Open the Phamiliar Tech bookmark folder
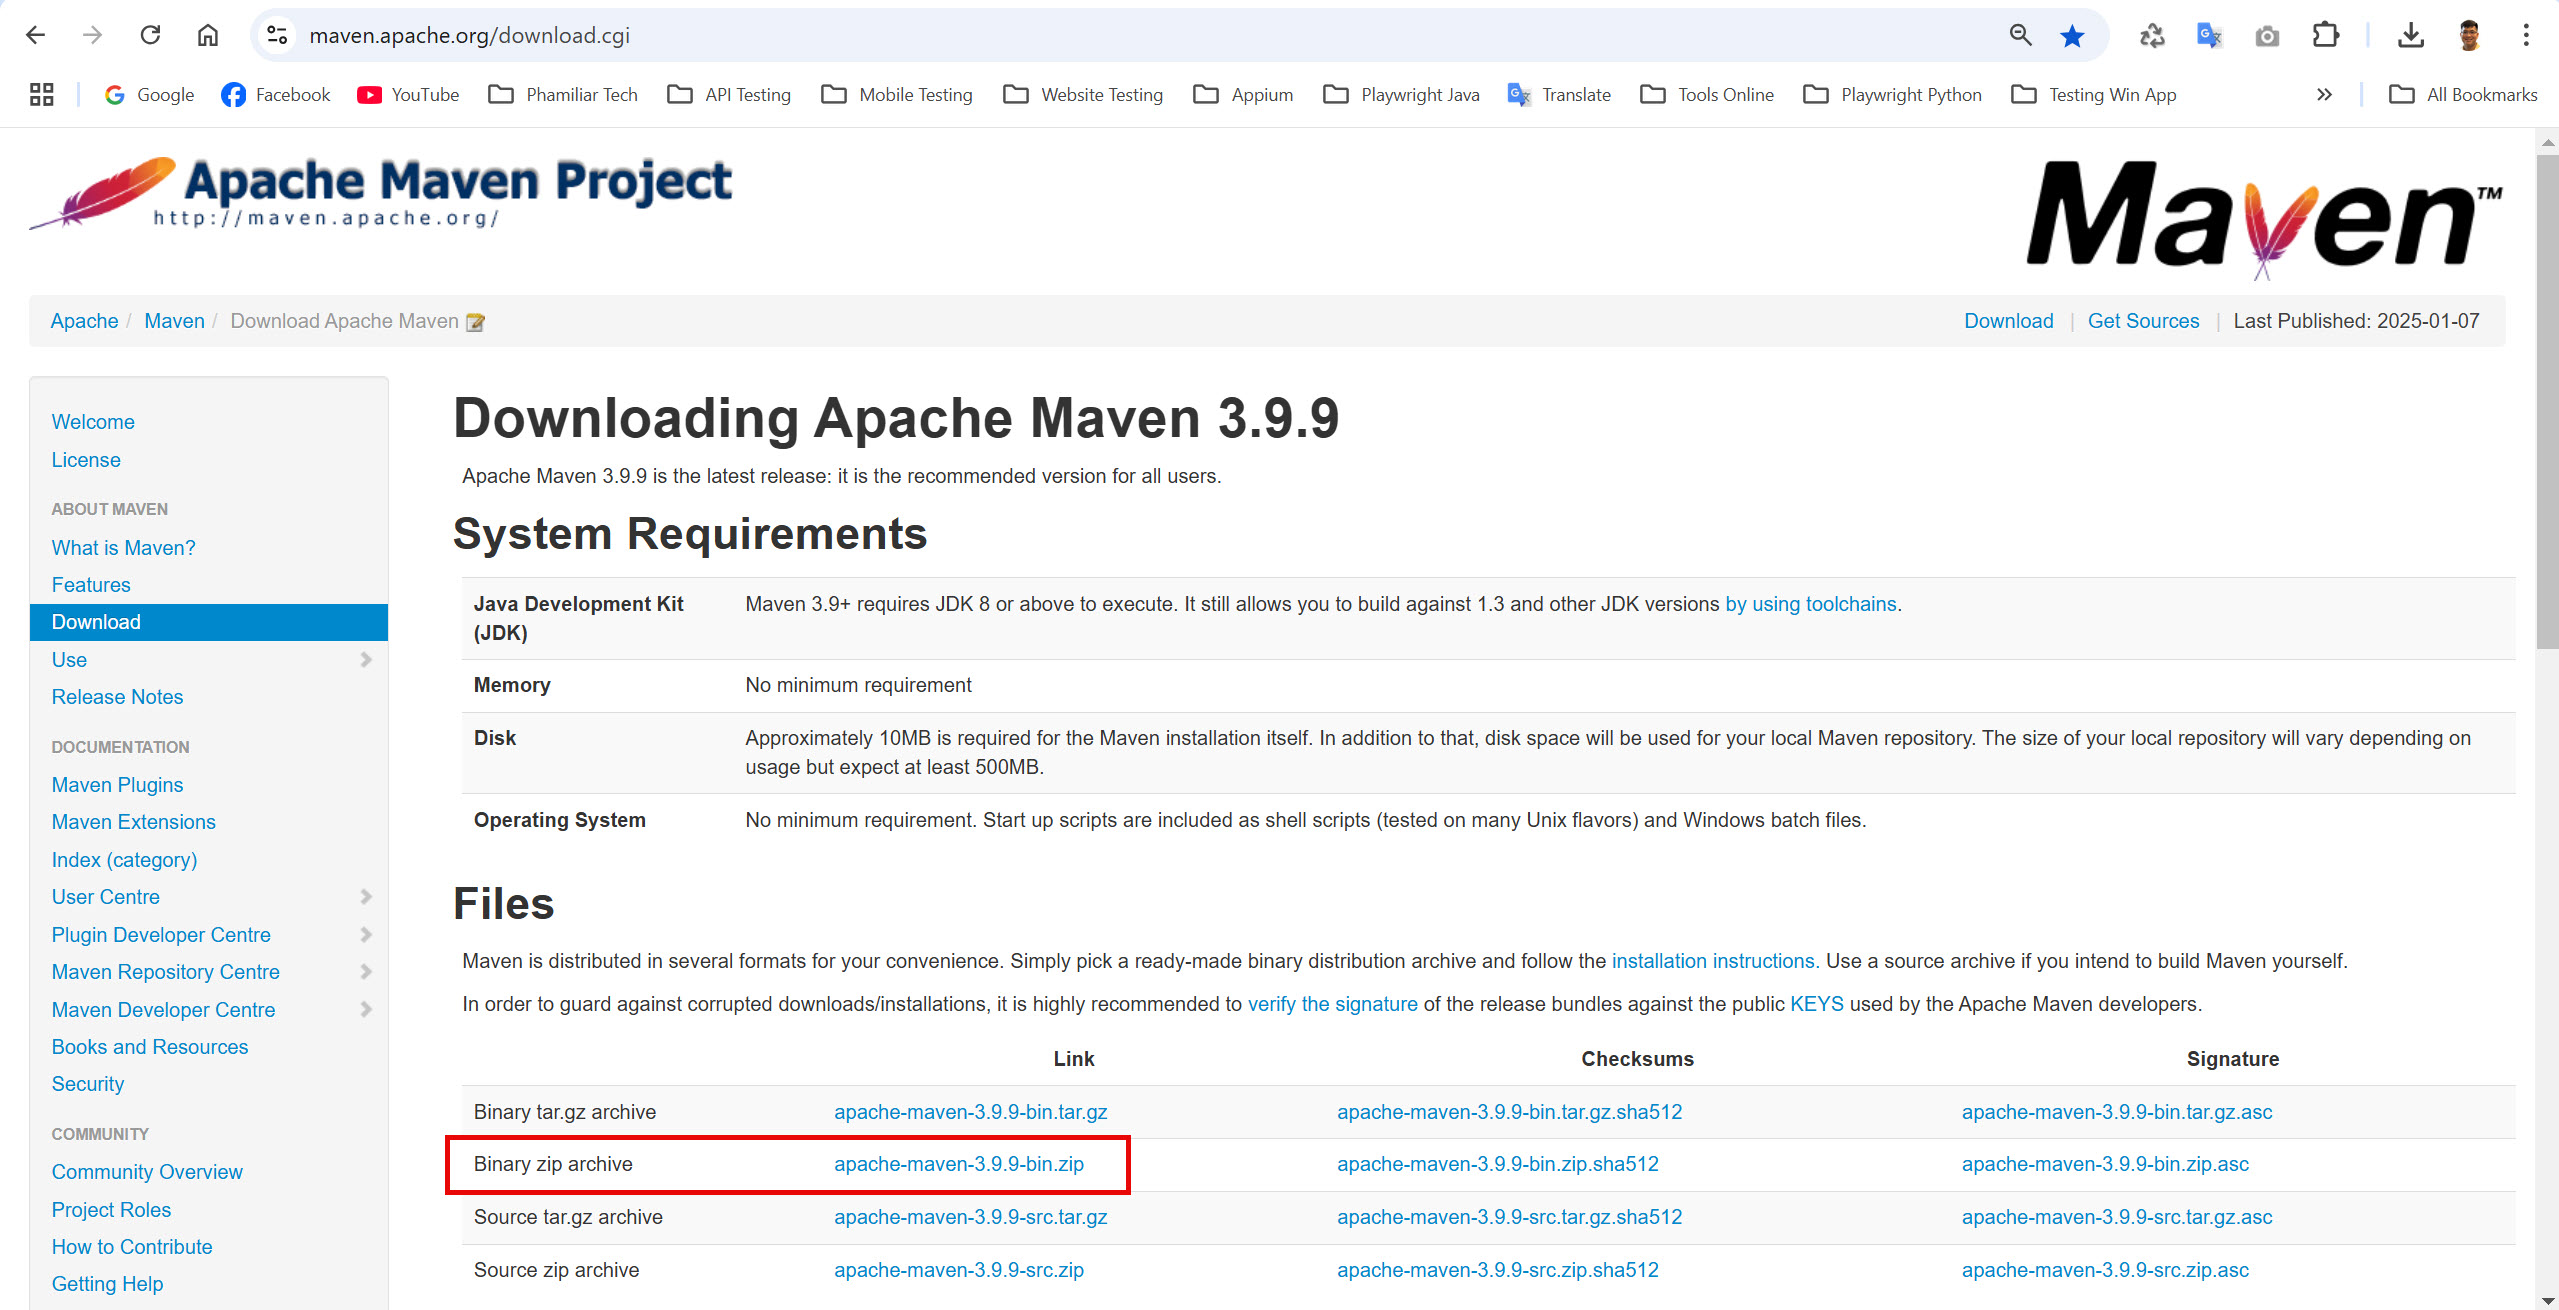Viewport: 2559px width, 1310px height. (x=563, y=94)
